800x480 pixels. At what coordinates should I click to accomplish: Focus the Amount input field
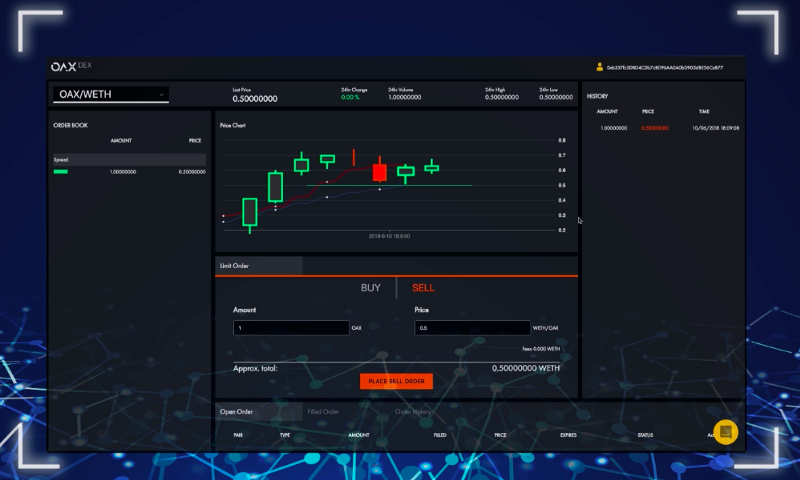(291, 327)
